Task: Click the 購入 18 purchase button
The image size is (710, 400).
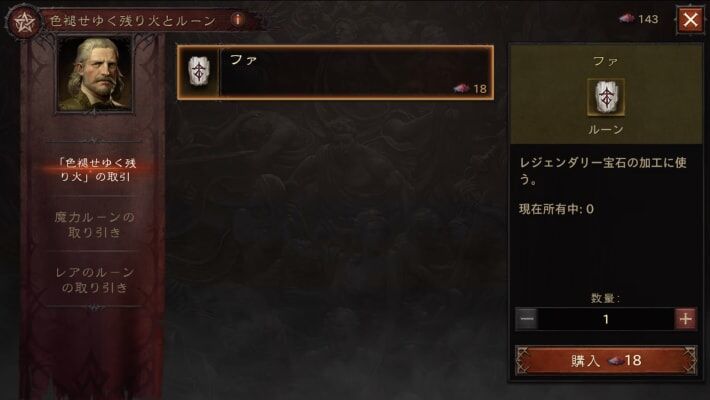Action: tap(606, 361)
